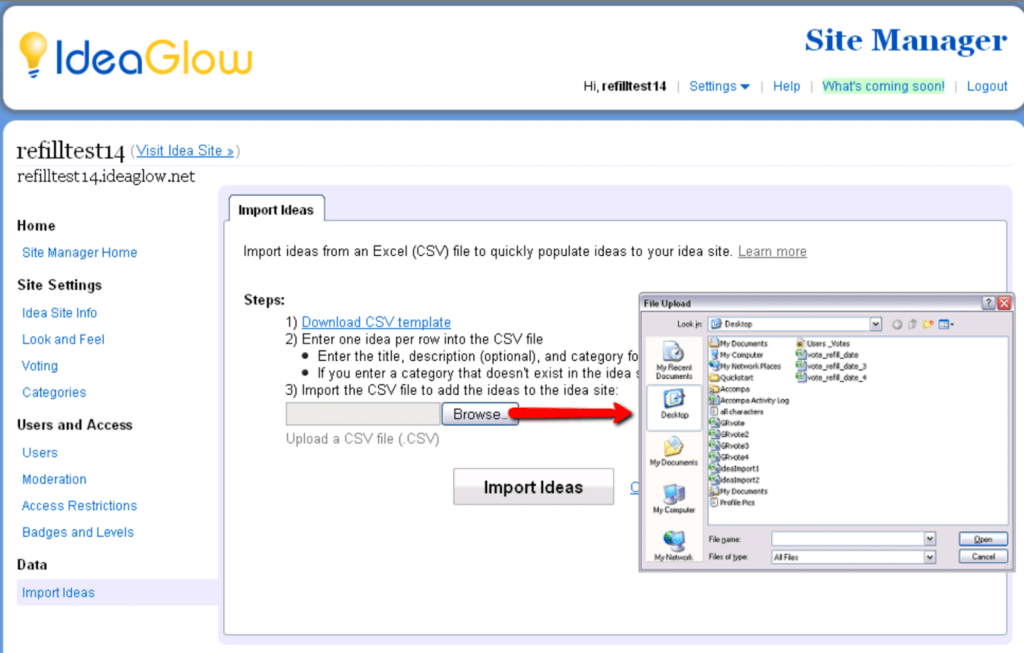Select the GRvote file
Screen dimensions: 1024x653
(727, 423)
